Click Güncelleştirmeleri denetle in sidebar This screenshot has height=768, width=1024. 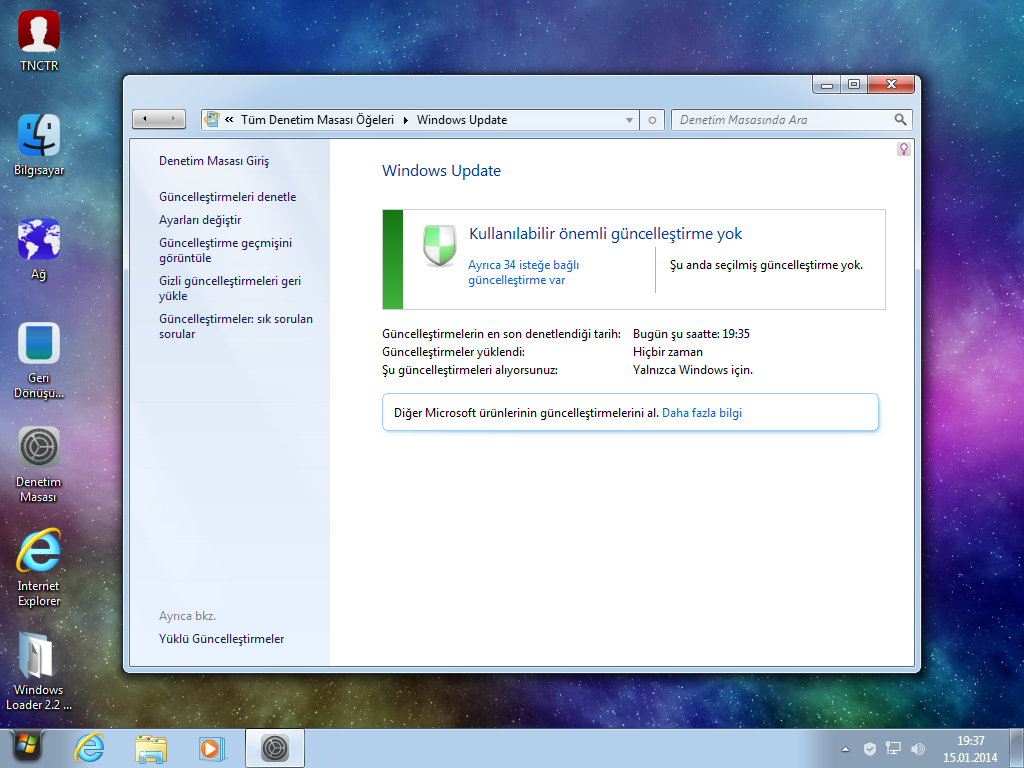click(227, 197)
